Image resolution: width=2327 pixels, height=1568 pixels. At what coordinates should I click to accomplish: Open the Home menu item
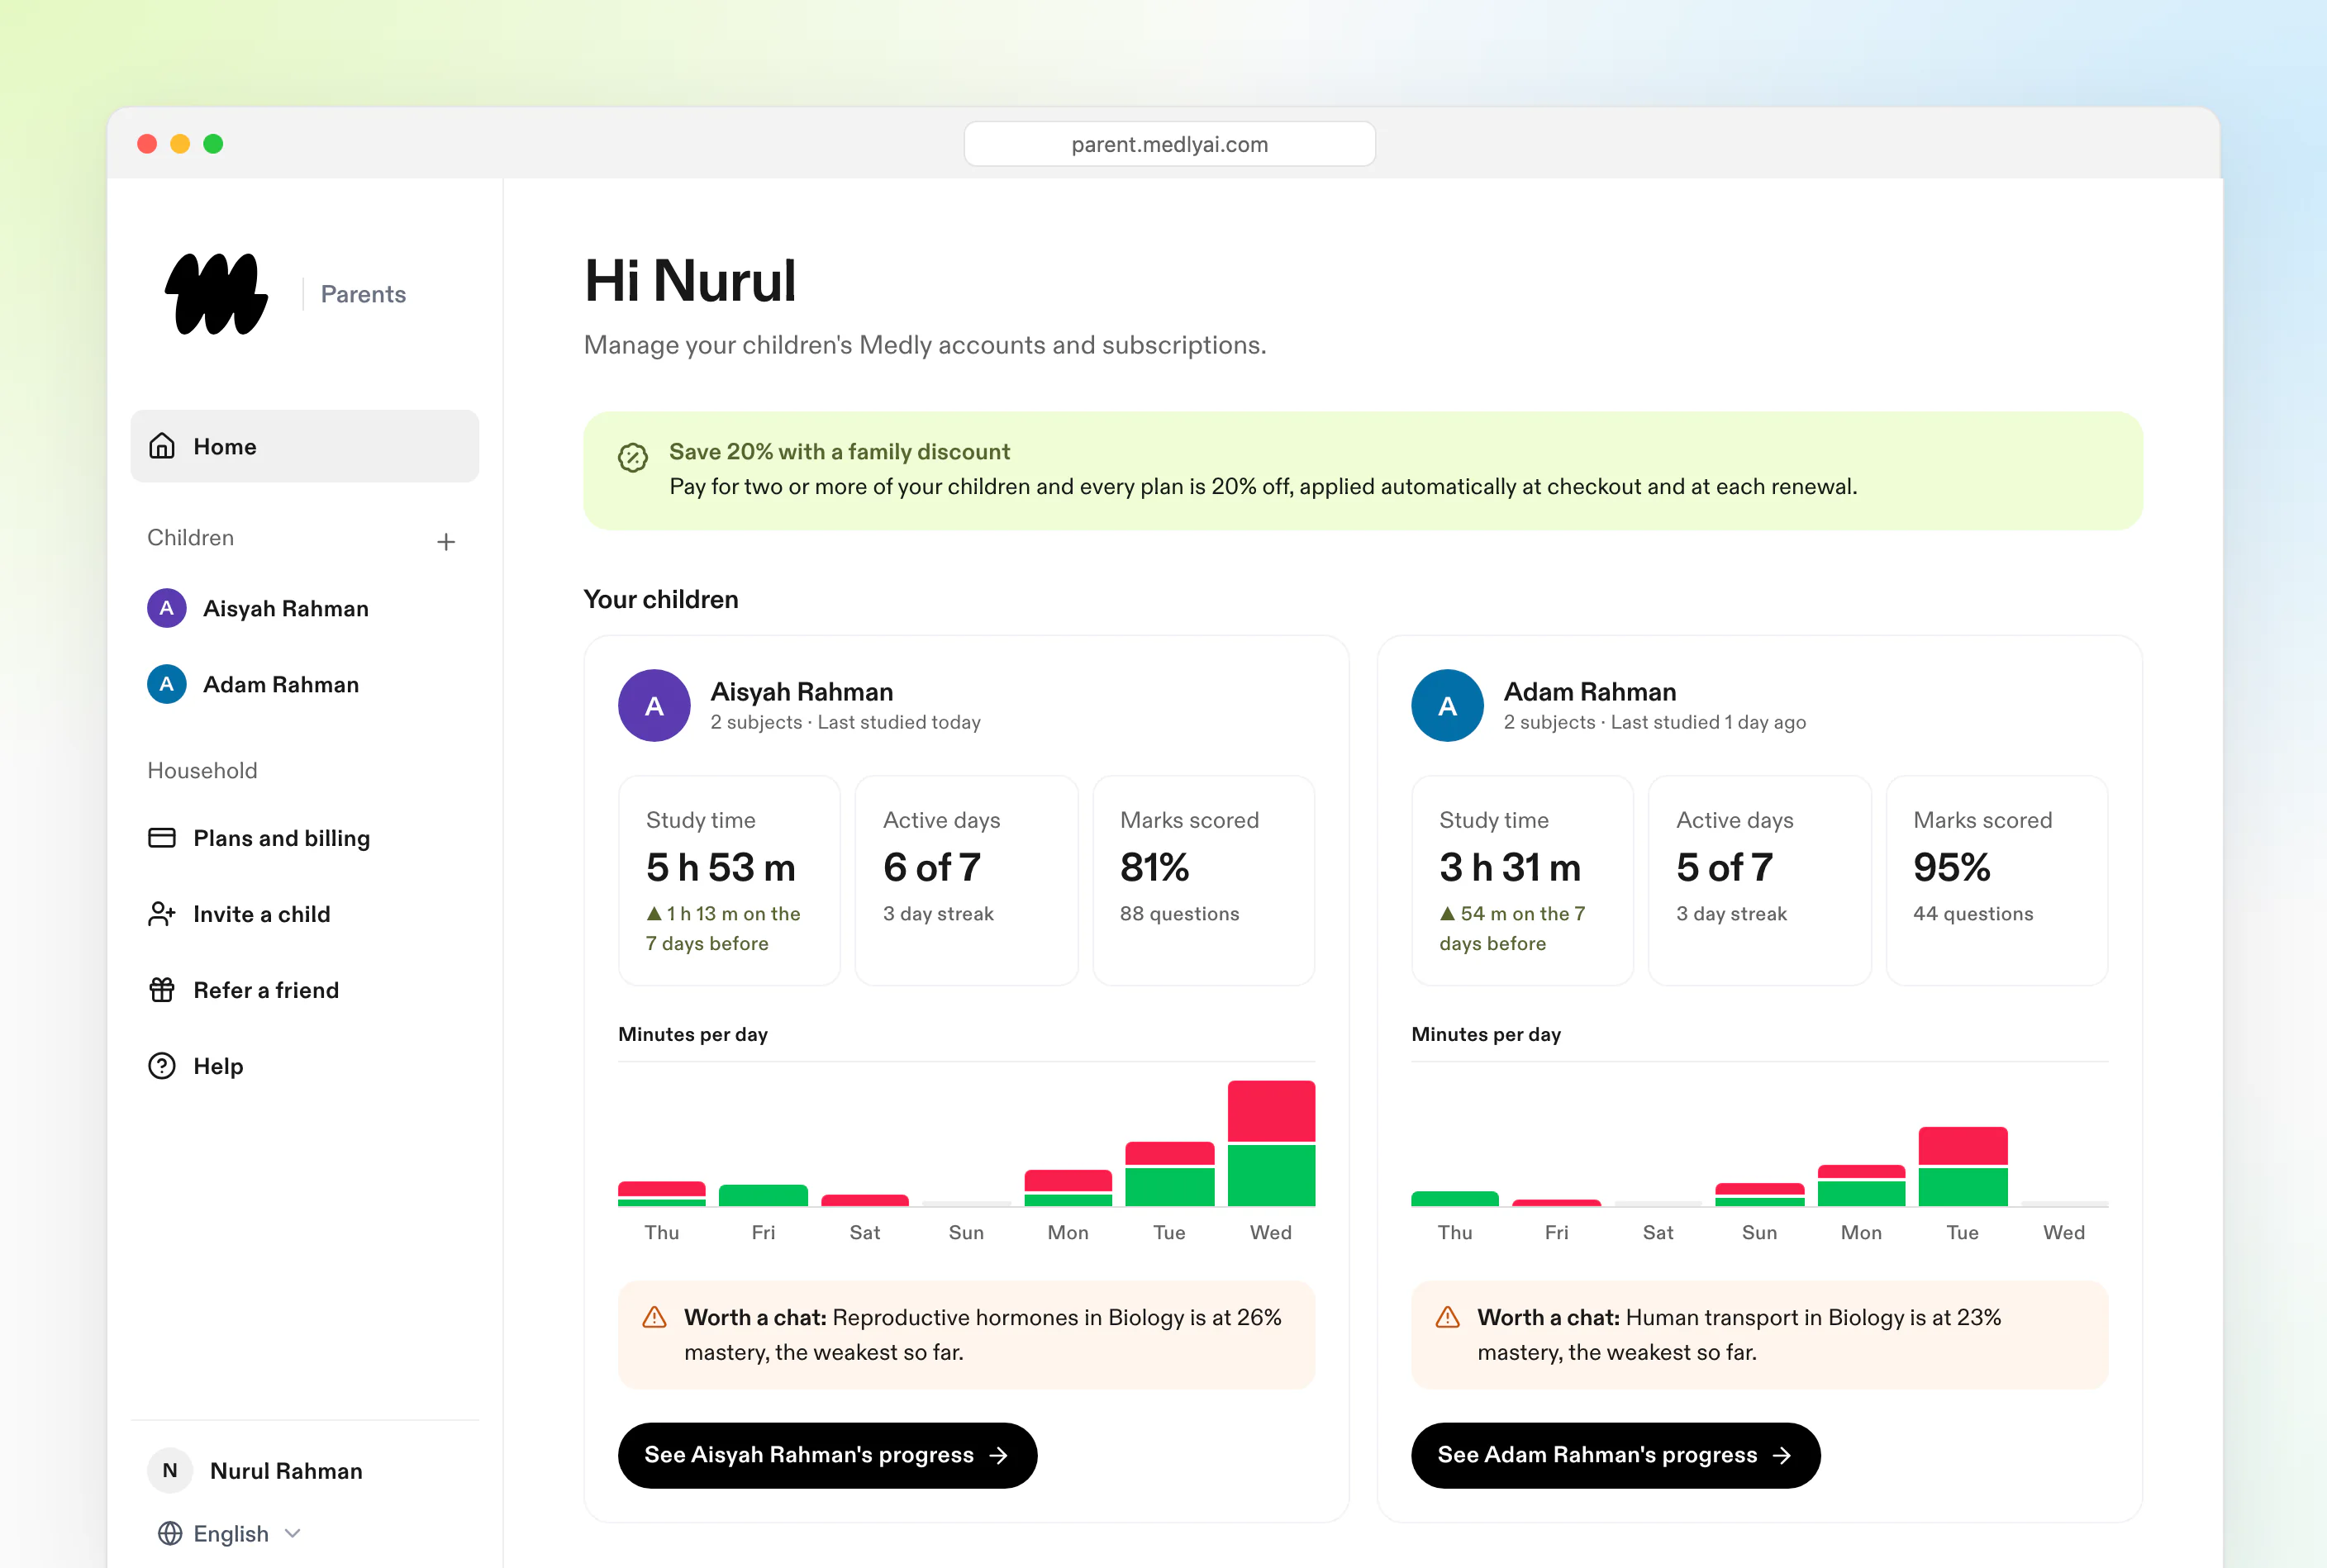click(305, 446)
